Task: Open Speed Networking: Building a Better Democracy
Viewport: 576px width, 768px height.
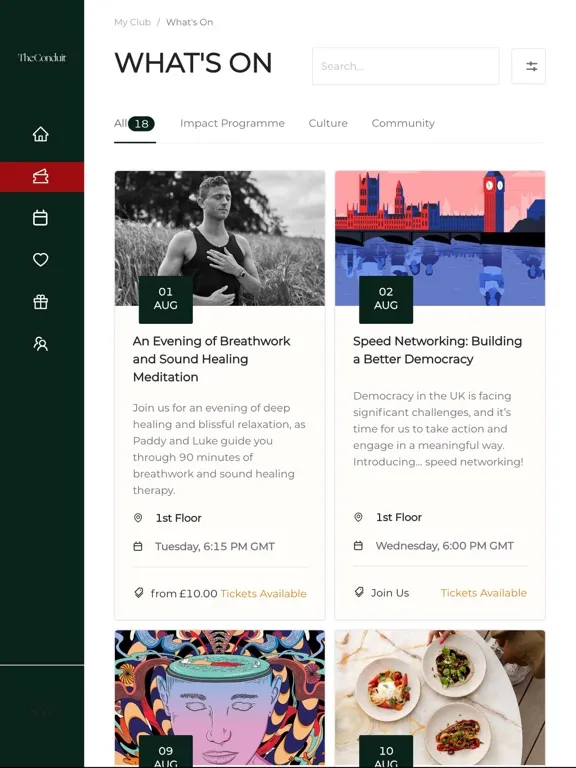Action: (x=437, y=350)
